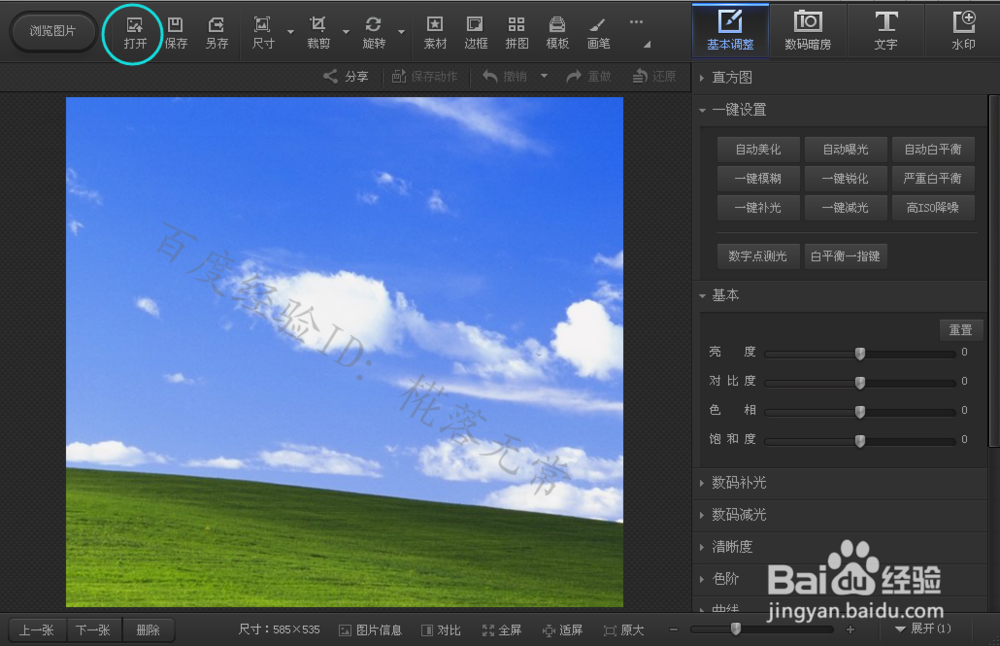View image at 原大 original size
The width and height of the screenshot is (1000, 646).
click(x=624, y=630)
